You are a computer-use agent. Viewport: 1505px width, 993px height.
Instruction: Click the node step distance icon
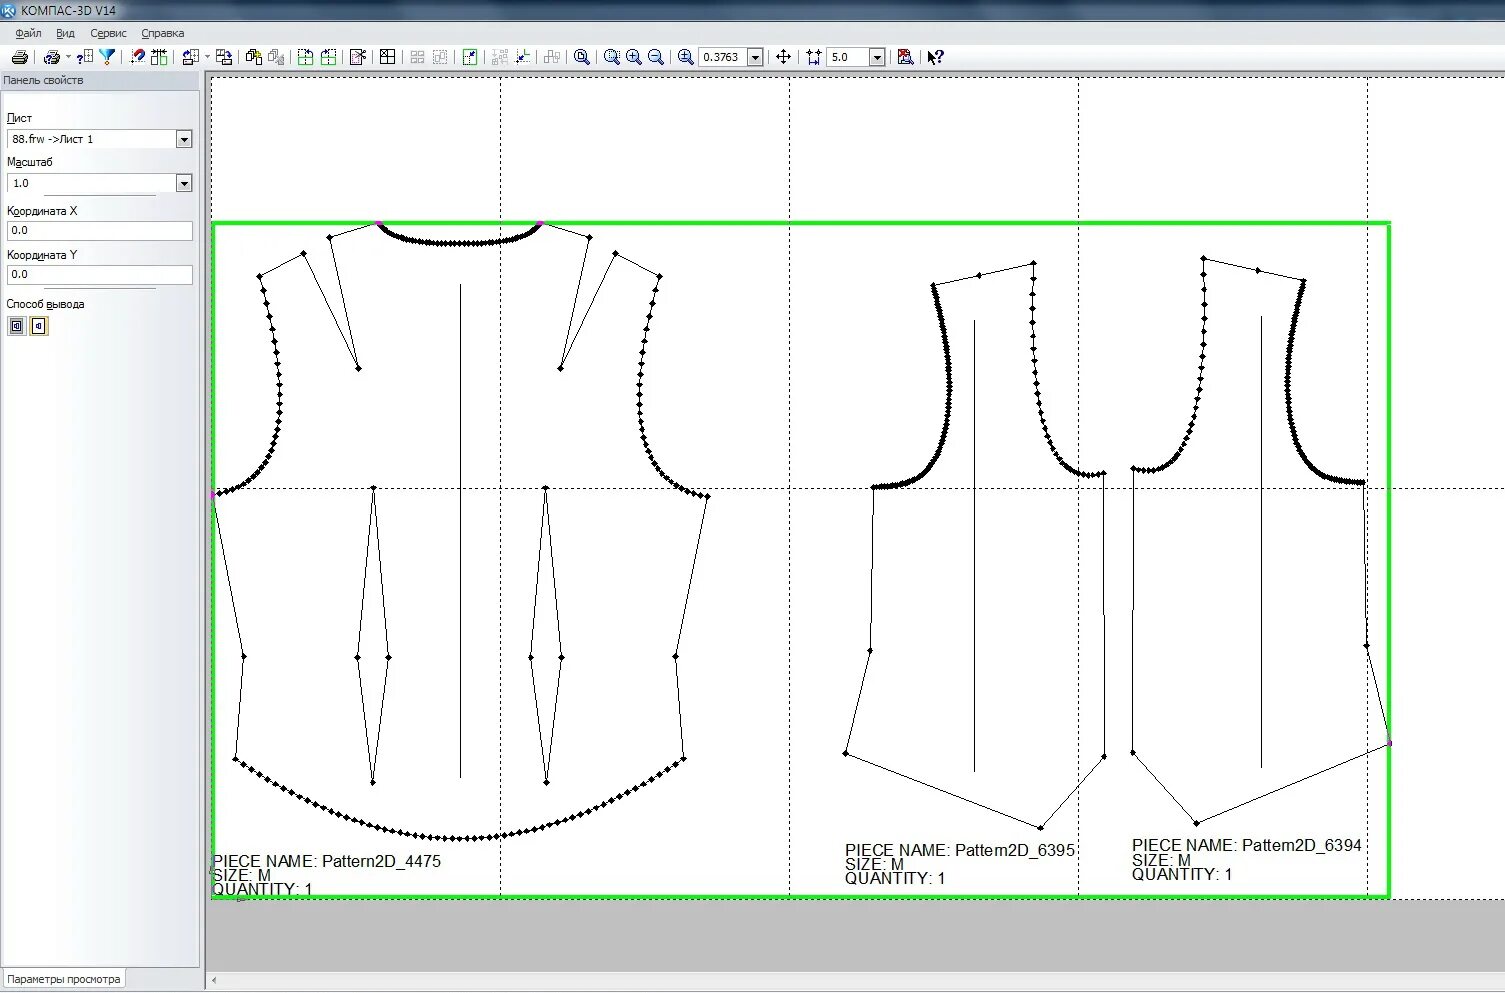(x=814, y=57)
